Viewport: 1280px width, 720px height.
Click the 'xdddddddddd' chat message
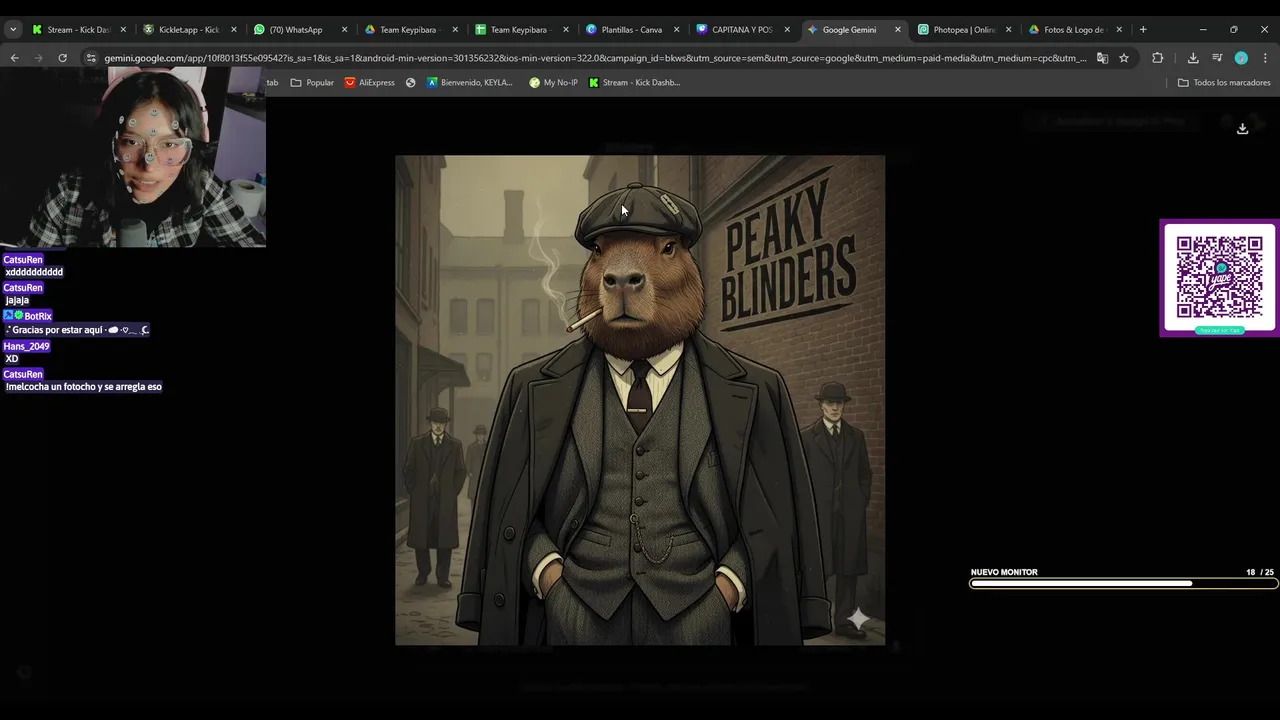coord(34,272)
